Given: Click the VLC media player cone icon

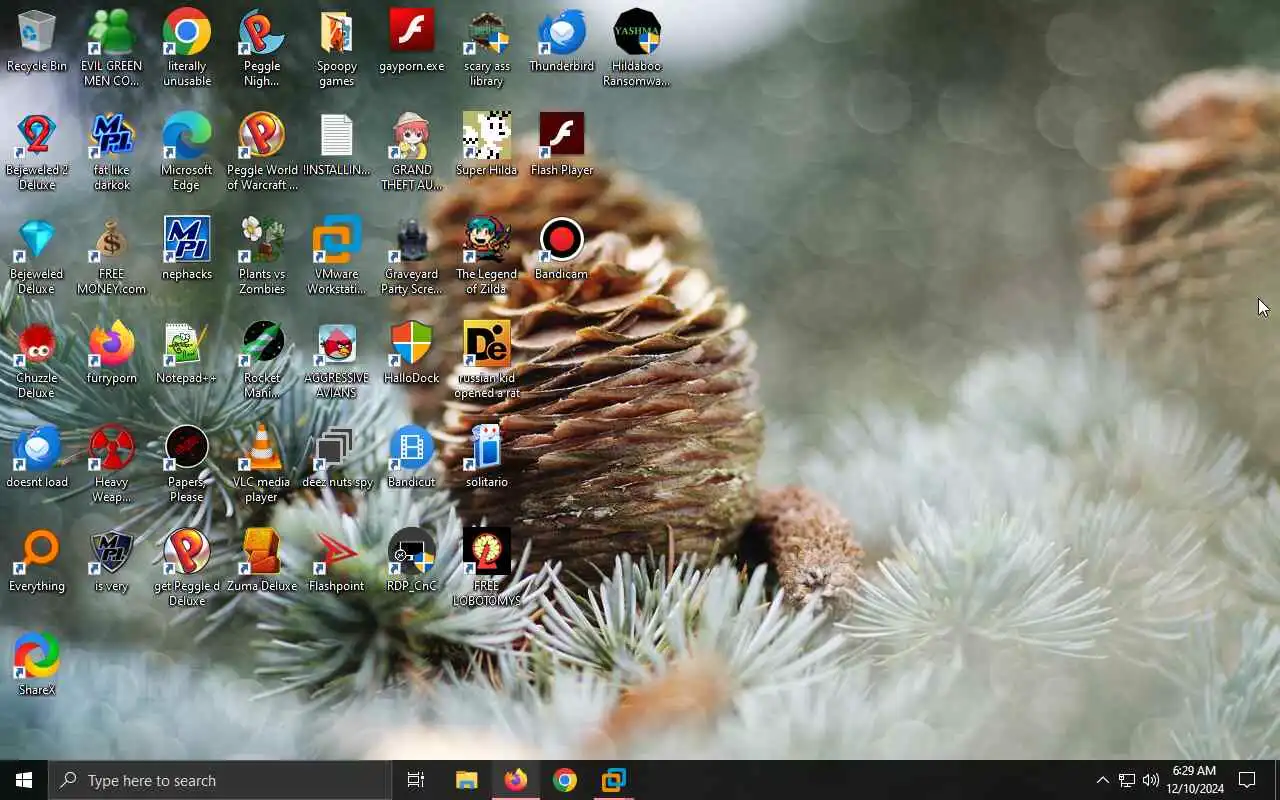Looking at the screenshot, I should 262,465.
